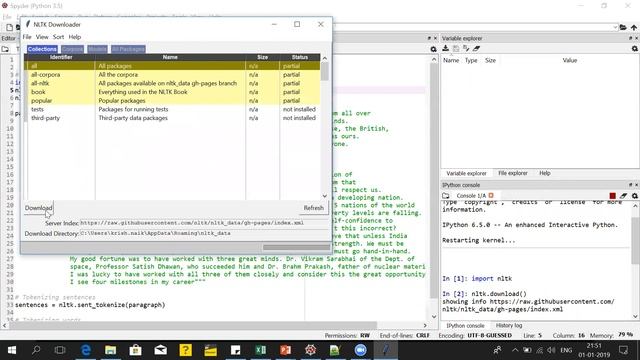Click the browse working directory folder icon
640x360 pixels.
coord(623,27)
